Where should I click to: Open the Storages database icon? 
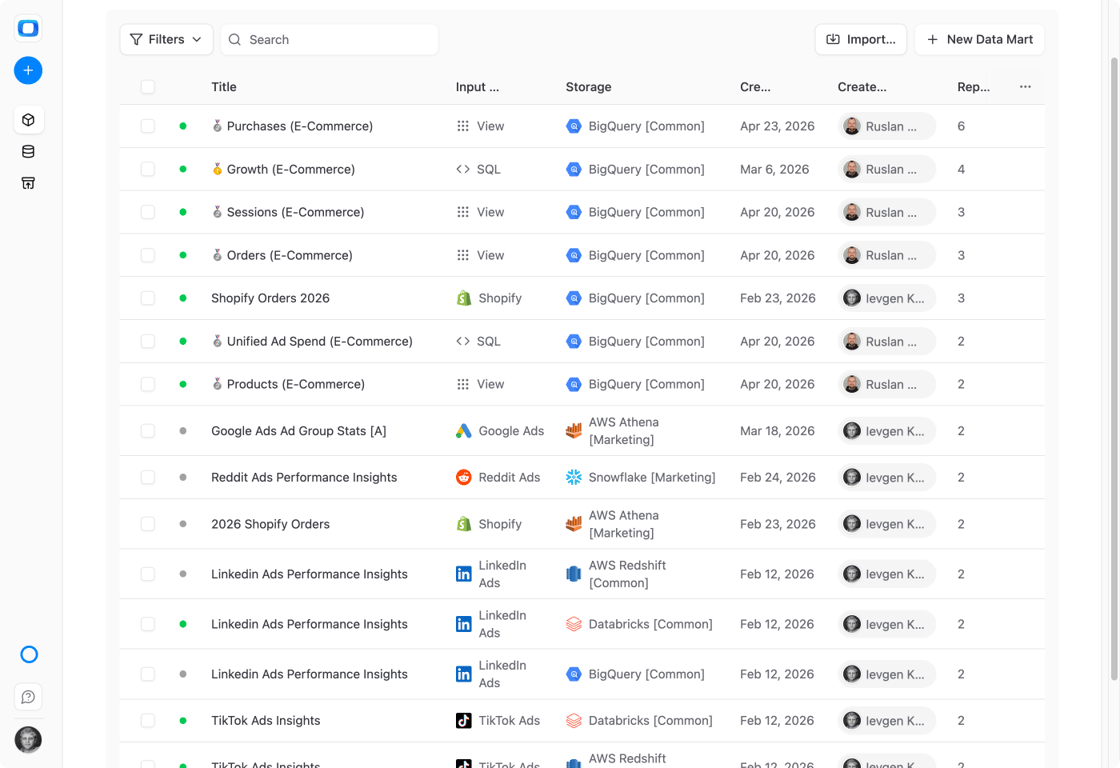(x=29, y=151)
